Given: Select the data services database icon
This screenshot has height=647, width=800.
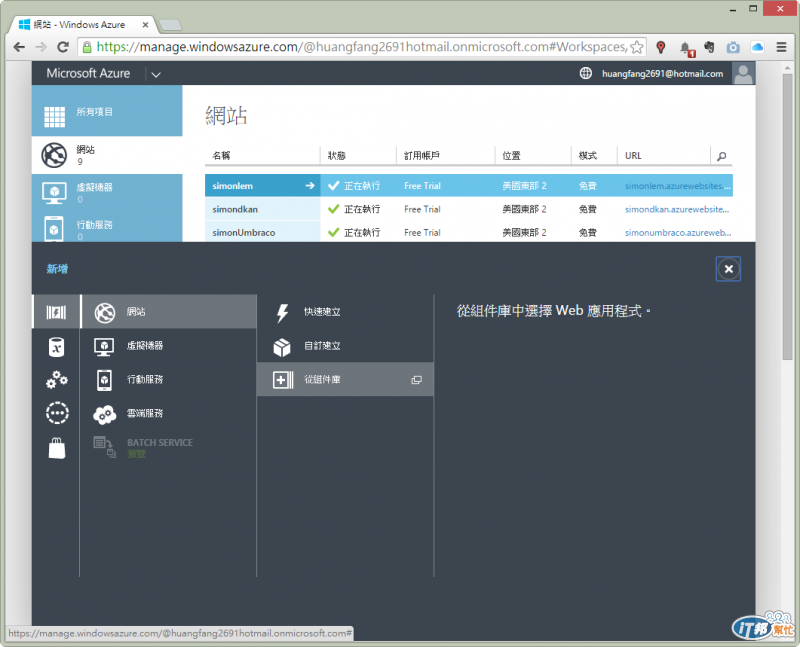Looking at the screenshot, I should 57,347.
